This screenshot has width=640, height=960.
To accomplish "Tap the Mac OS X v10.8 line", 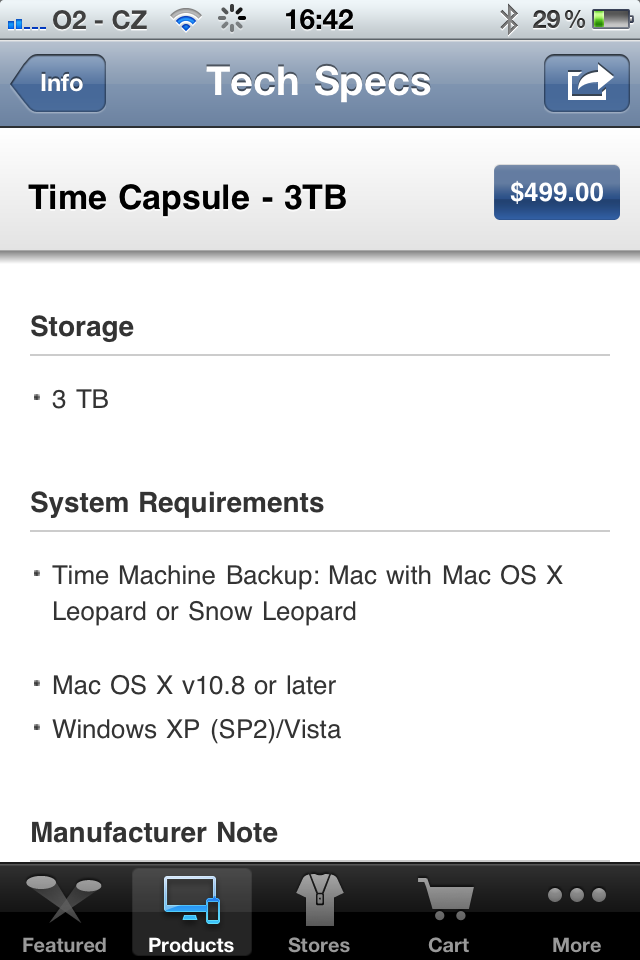I will tap(194, 685).
